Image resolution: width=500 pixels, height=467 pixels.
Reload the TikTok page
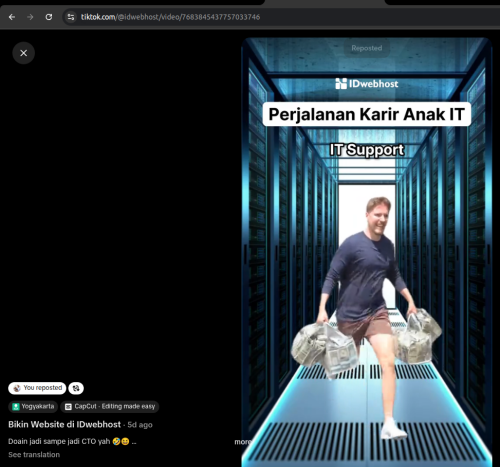(x=49, y=17)
